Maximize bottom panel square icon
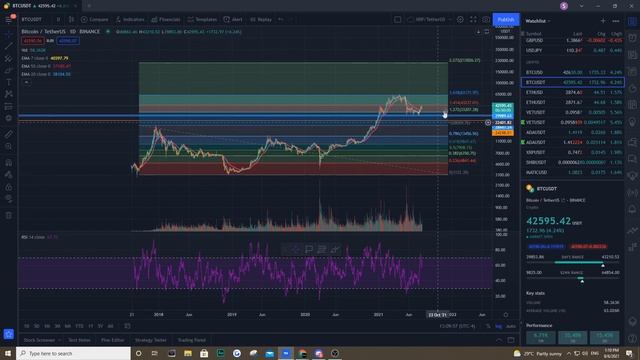The width and height of the screenshot is (640, 360). pos(511,340)
